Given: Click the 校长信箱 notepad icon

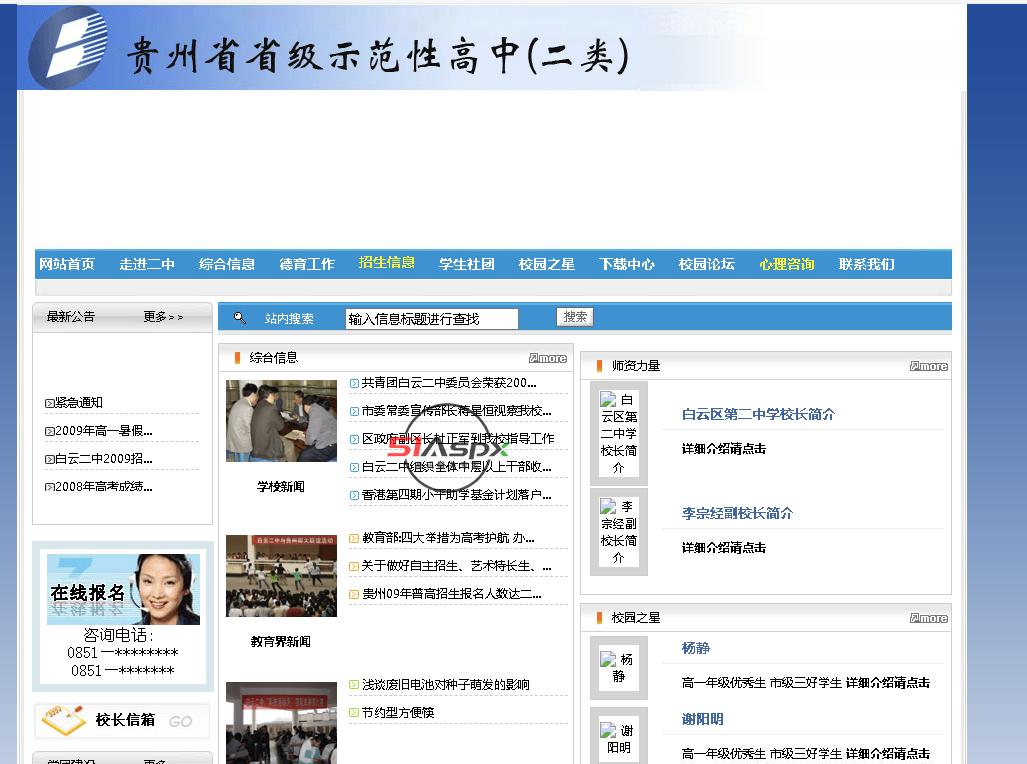Looking at the screenshot, I should tap(62, 720).
